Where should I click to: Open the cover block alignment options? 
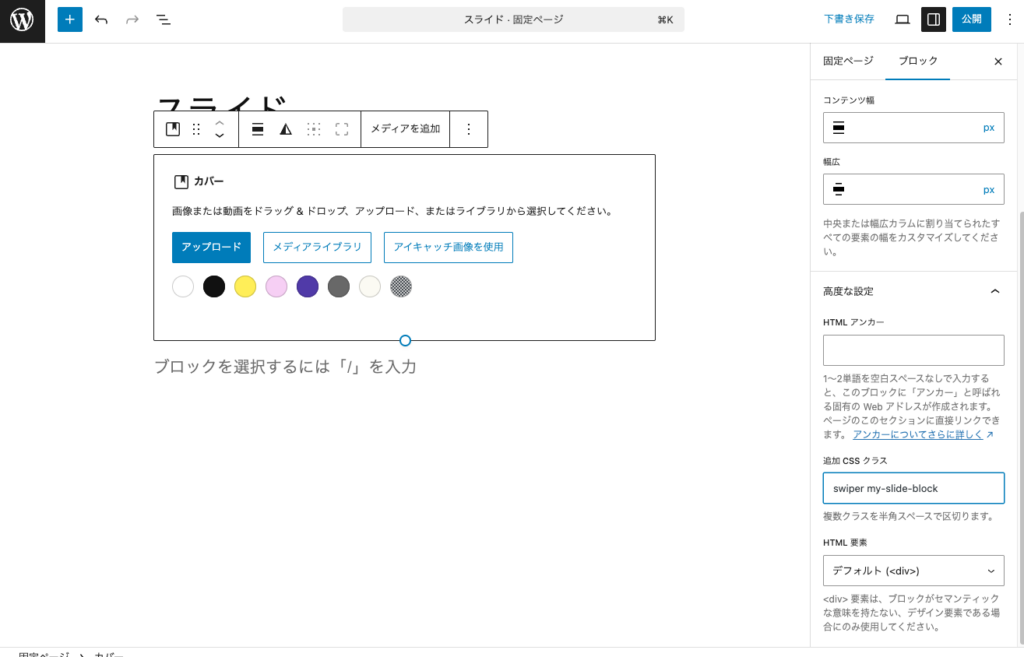coord(257,128)
